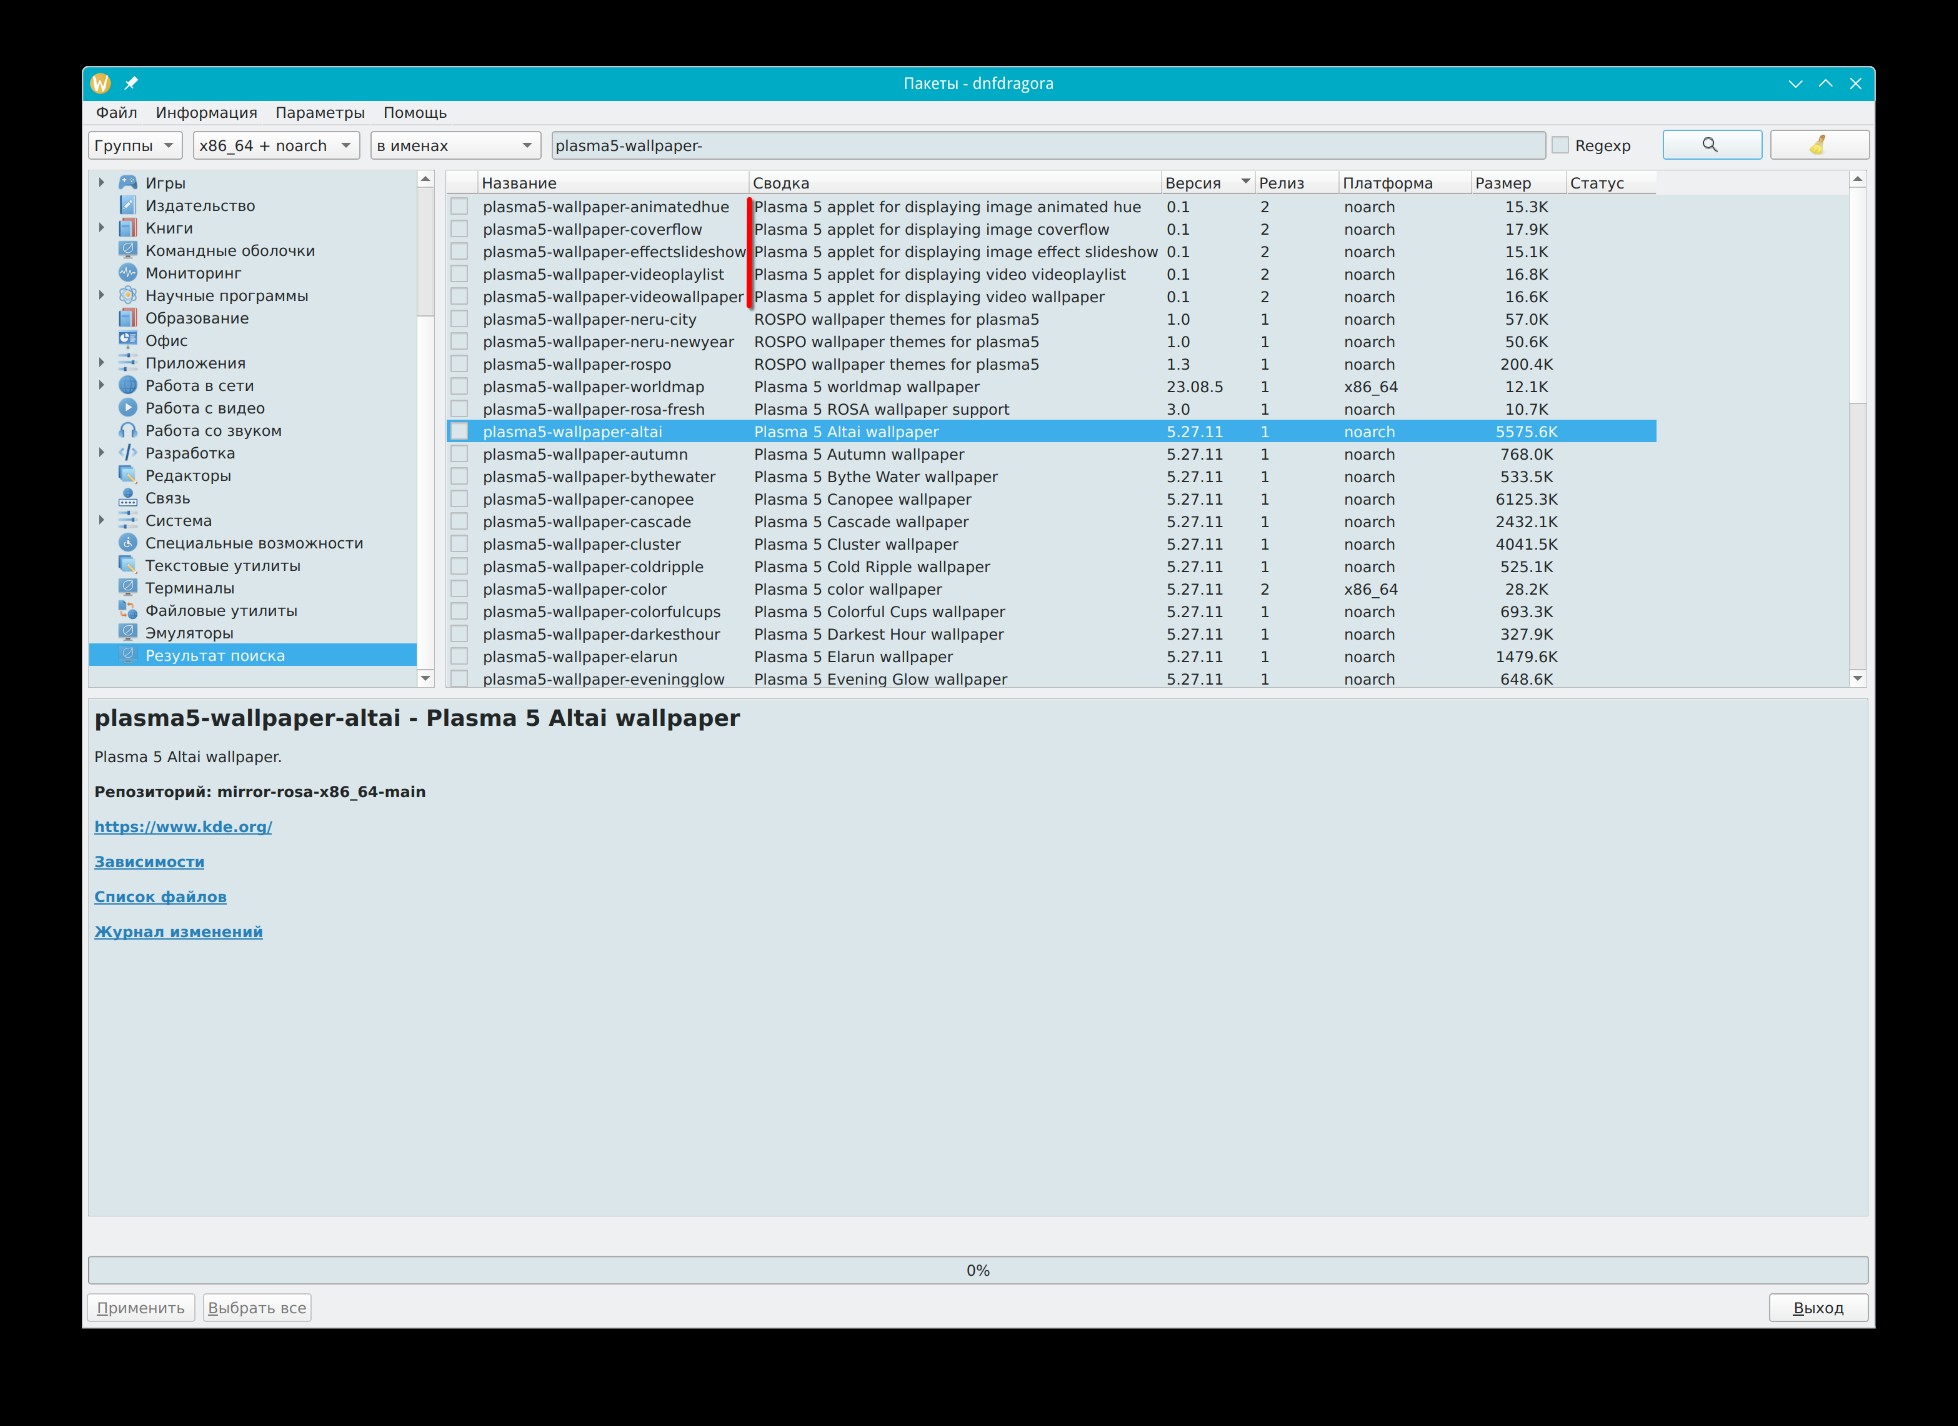Click the broom clear-search icon
Viewport: 1958px width, 1426px height.
tap(1818, 145)
